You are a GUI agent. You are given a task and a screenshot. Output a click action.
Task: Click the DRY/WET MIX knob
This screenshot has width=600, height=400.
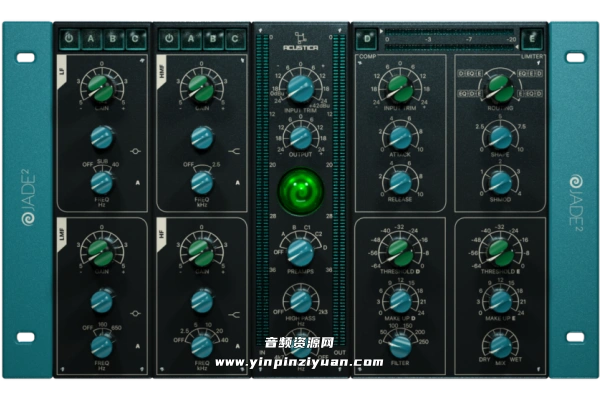[x=501, y=346]
